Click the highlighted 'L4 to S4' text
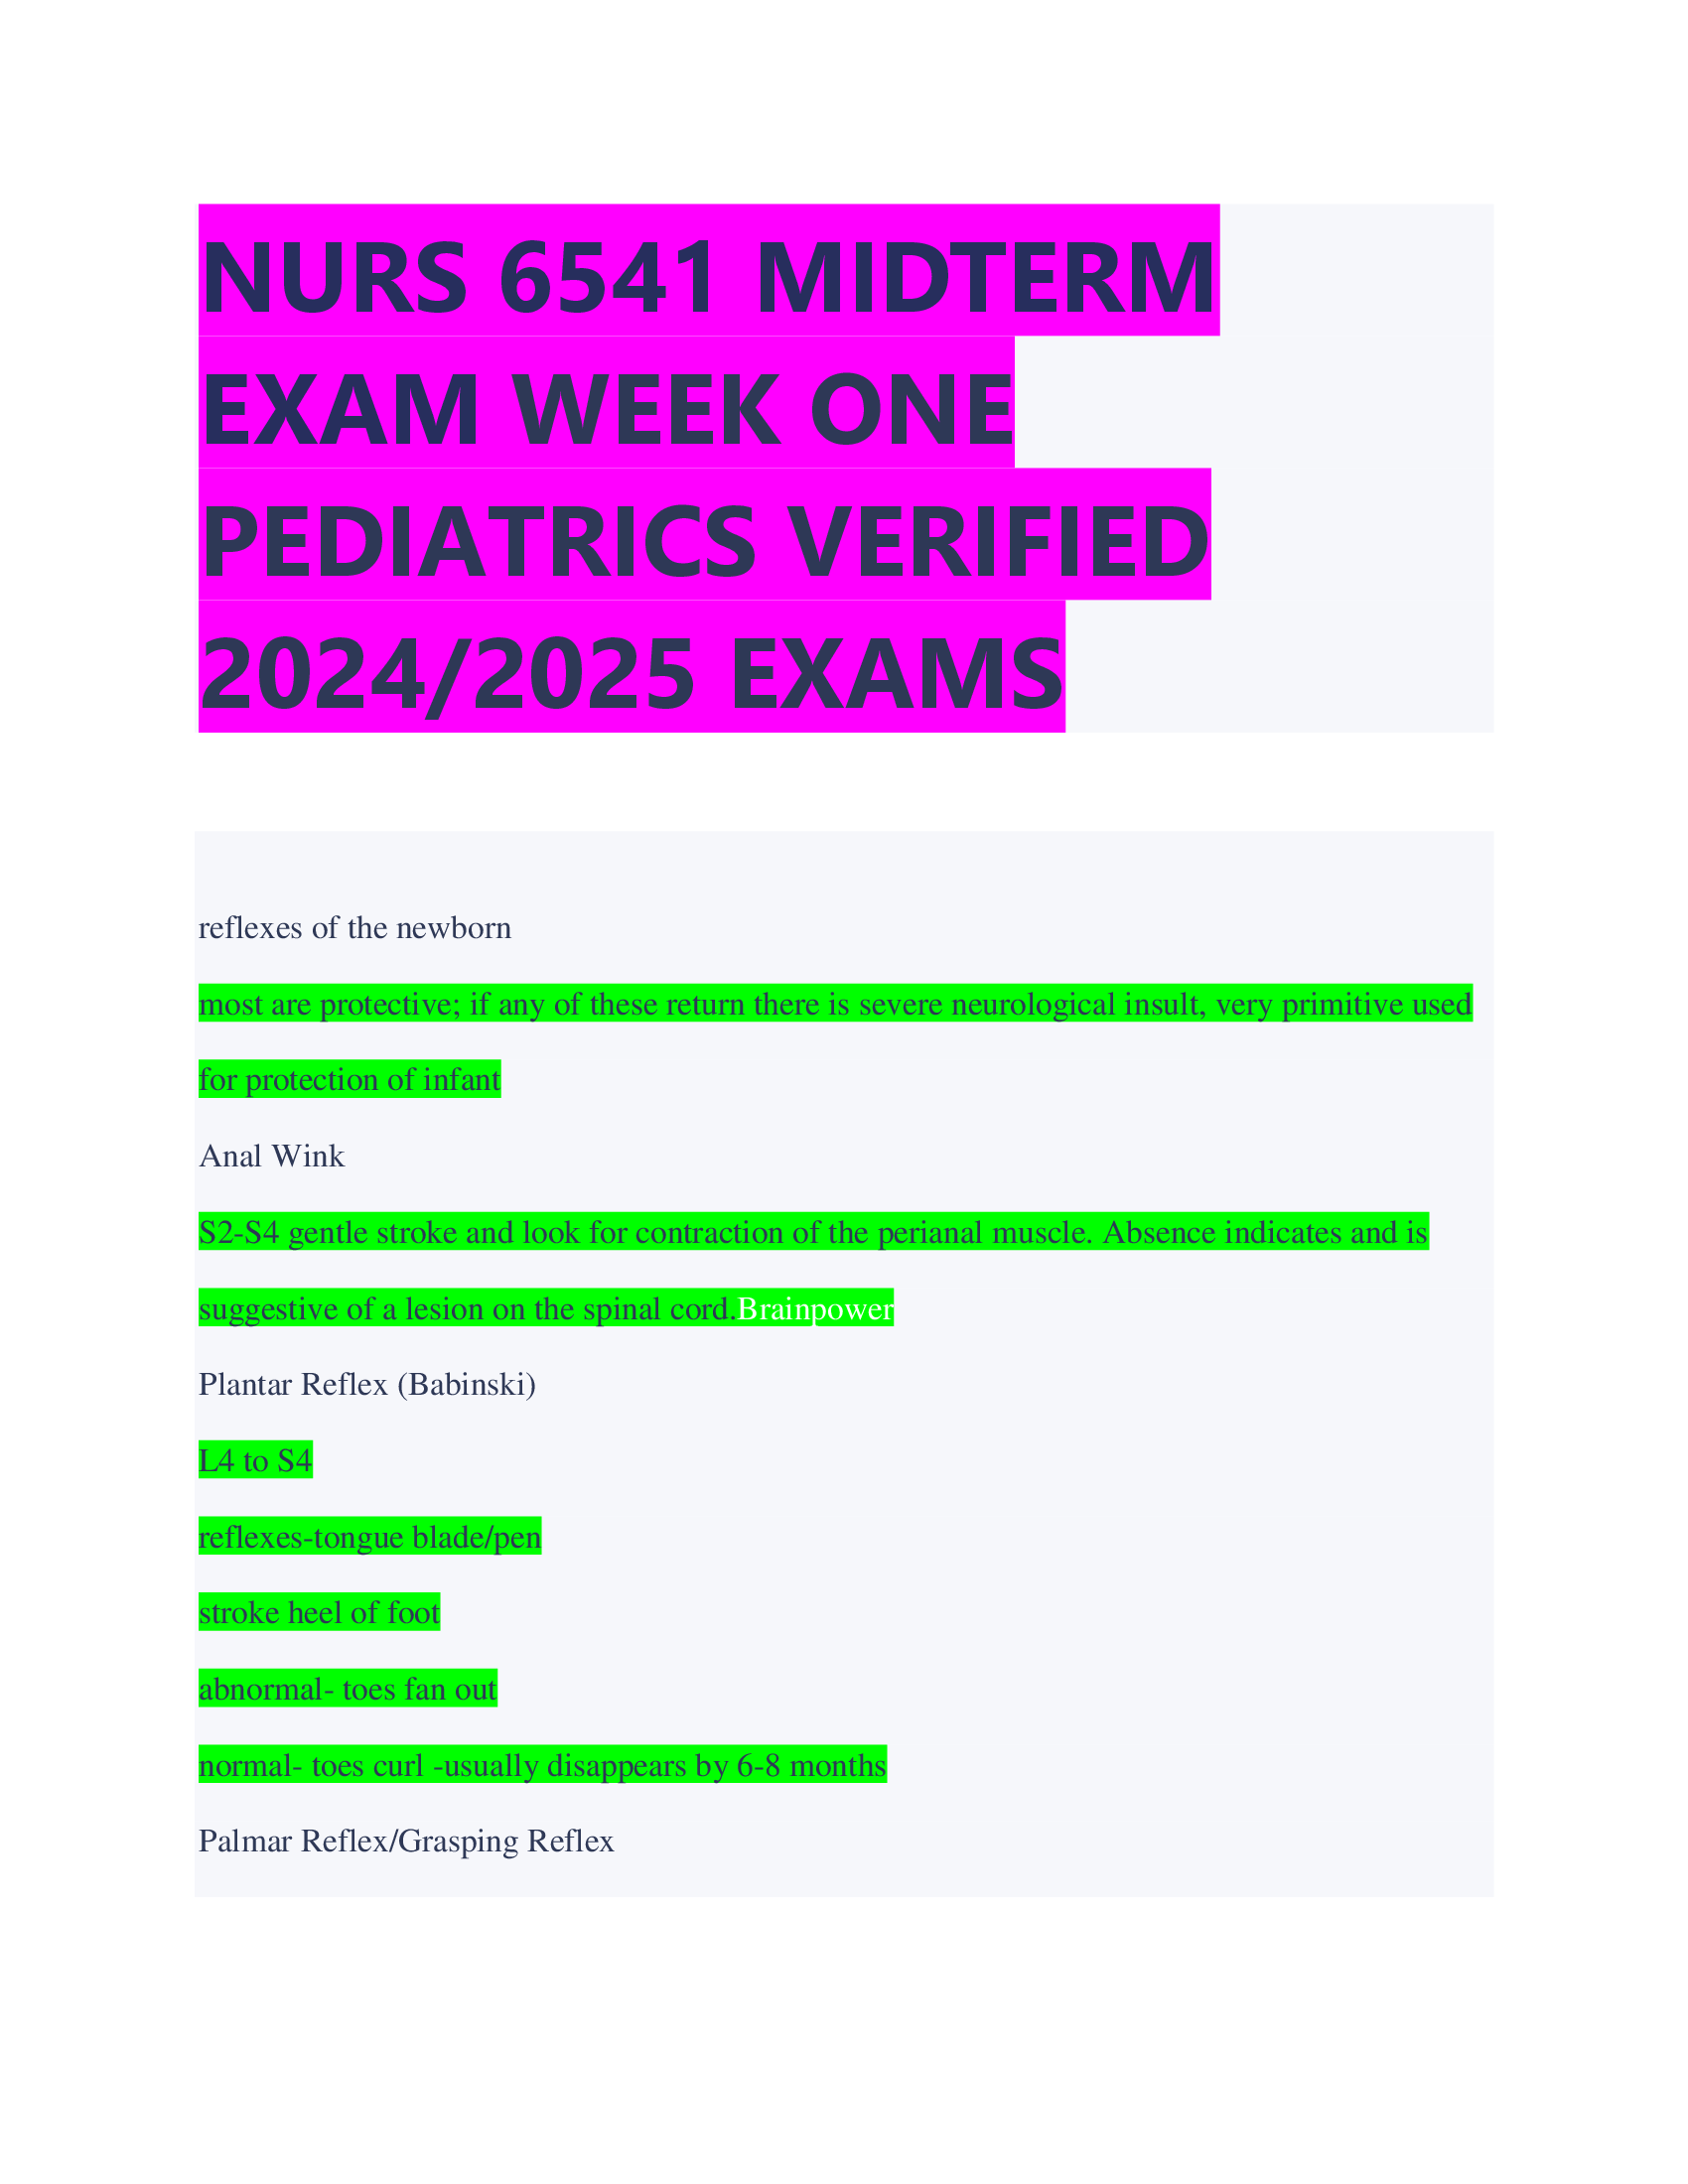This screenshot has height=2184, width=1688. pos(255,1461)
